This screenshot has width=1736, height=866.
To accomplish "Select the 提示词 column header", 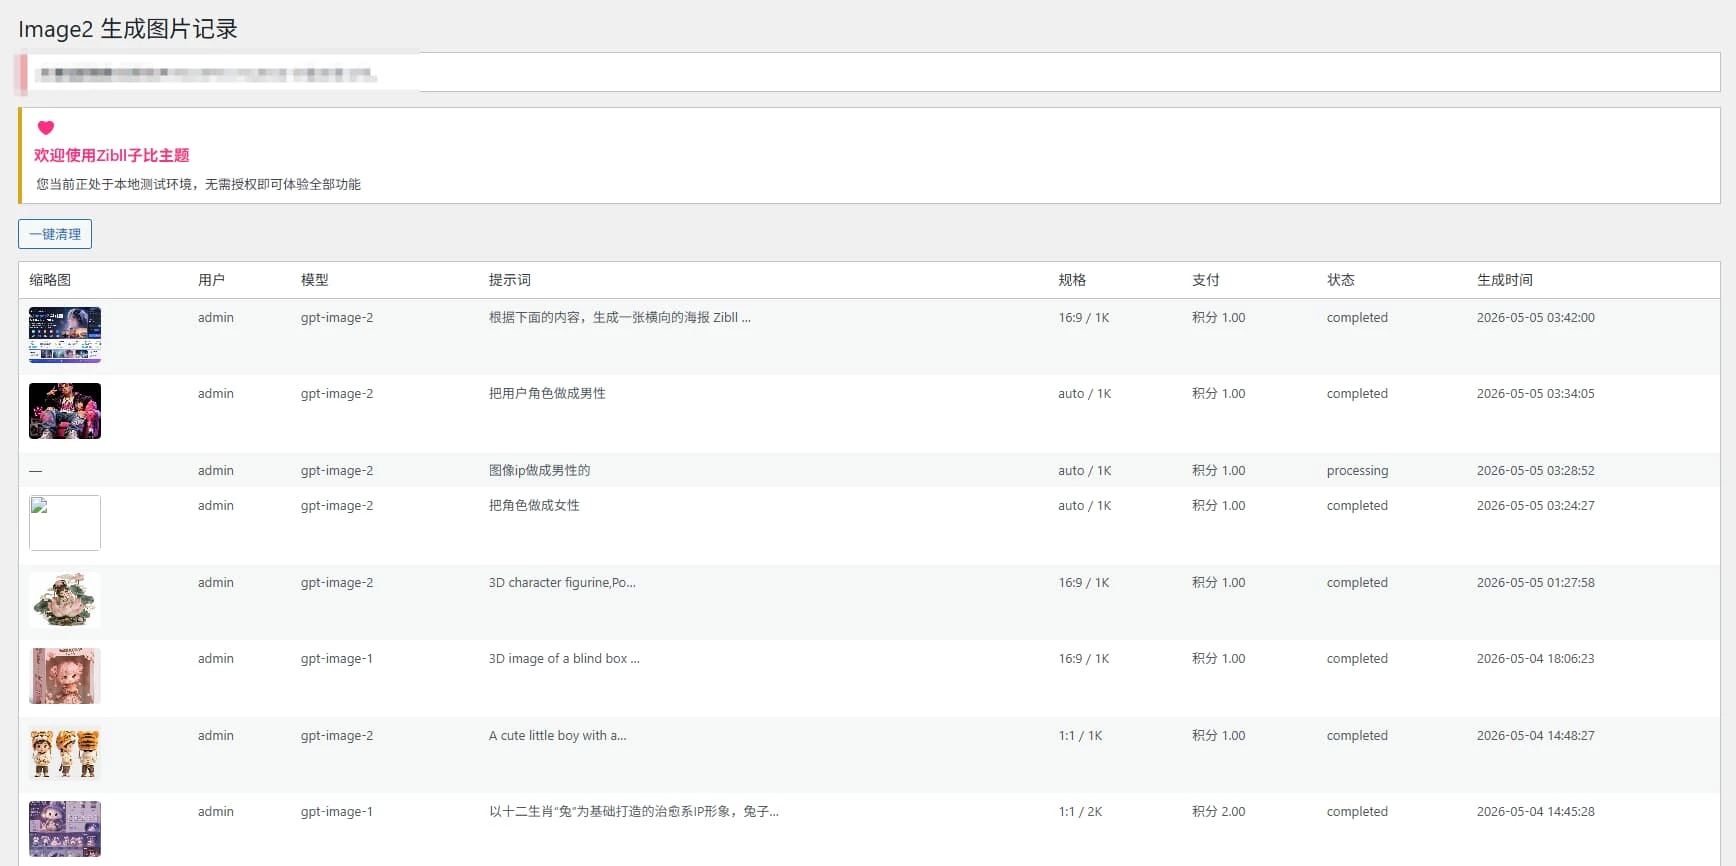I will (510, 280).
